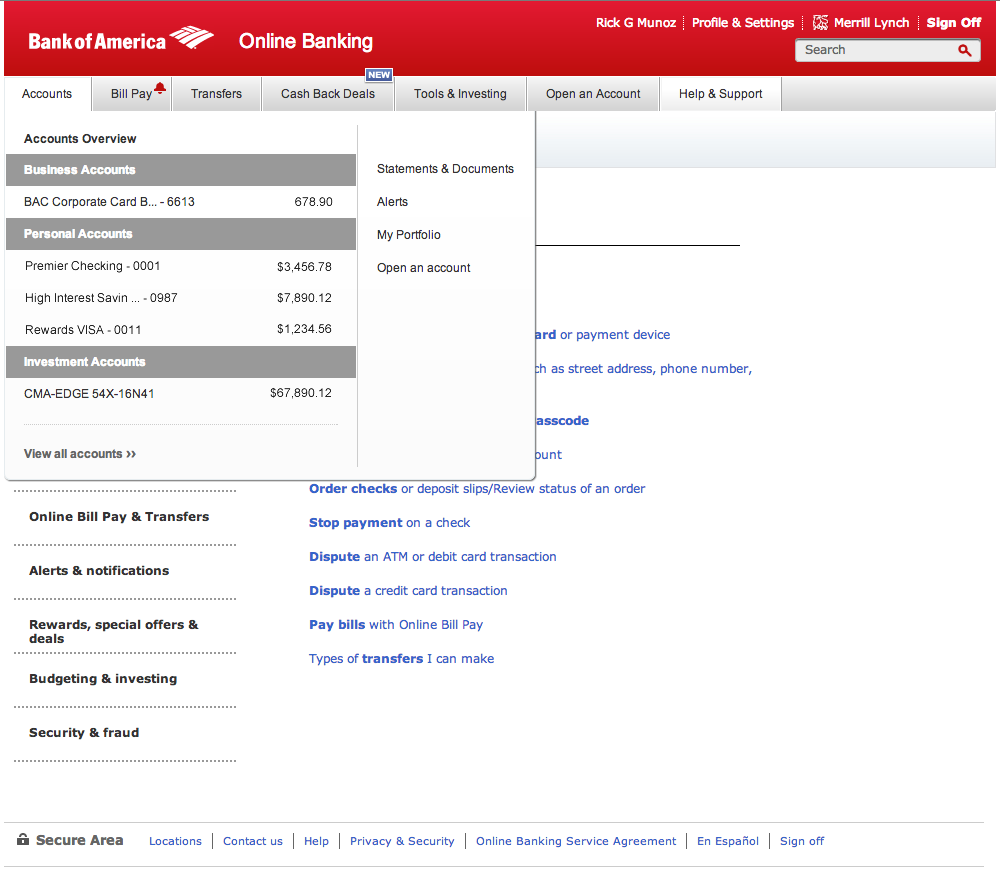Click the Locations footer link
Screen dimensions: 1000x876
[x=175, y=841]
